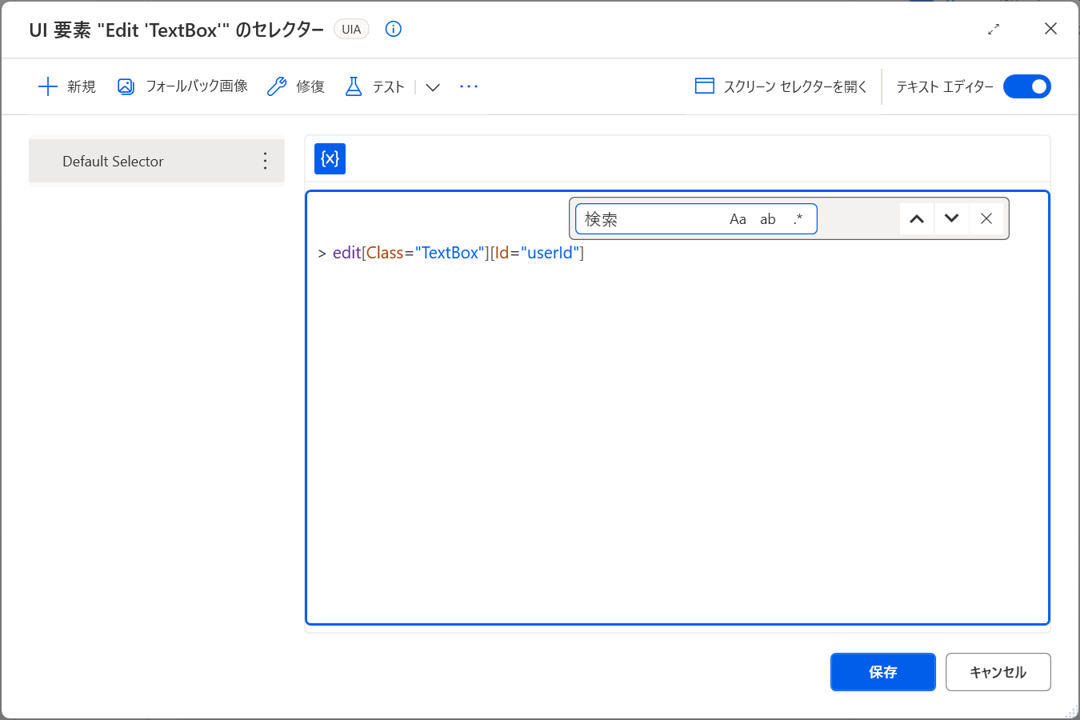Click the info icon next to UIA badge
1080x720 pixels.
click(393, 29)
